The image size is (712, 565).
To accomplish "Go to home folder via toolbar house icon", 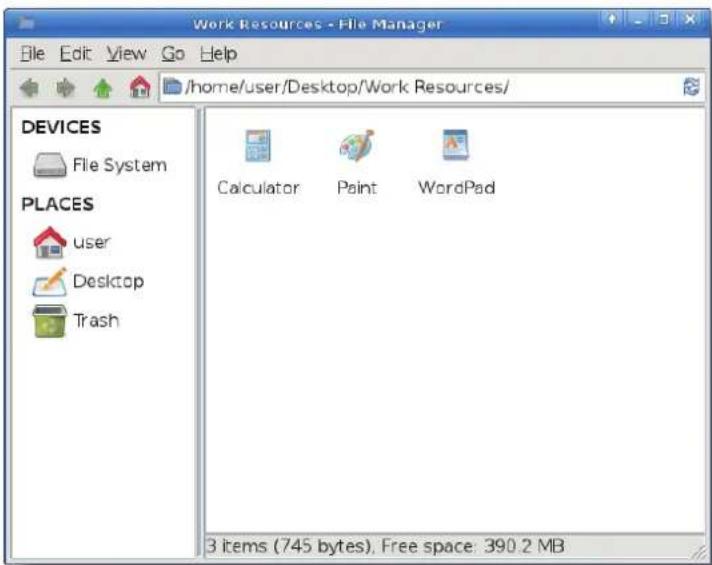I will pos(140,86).
